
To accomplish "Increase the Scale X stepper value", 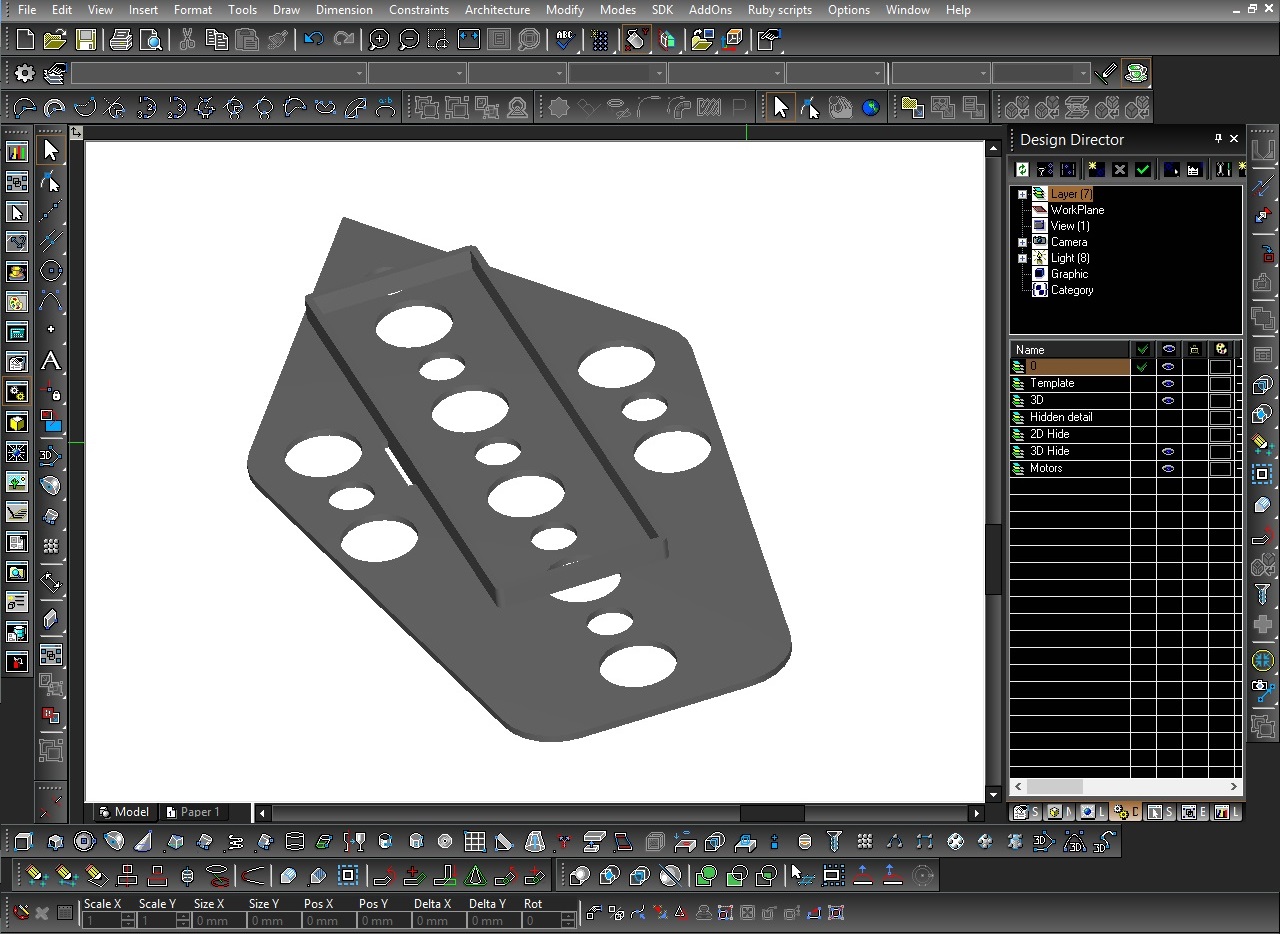I will click(128, 917).
